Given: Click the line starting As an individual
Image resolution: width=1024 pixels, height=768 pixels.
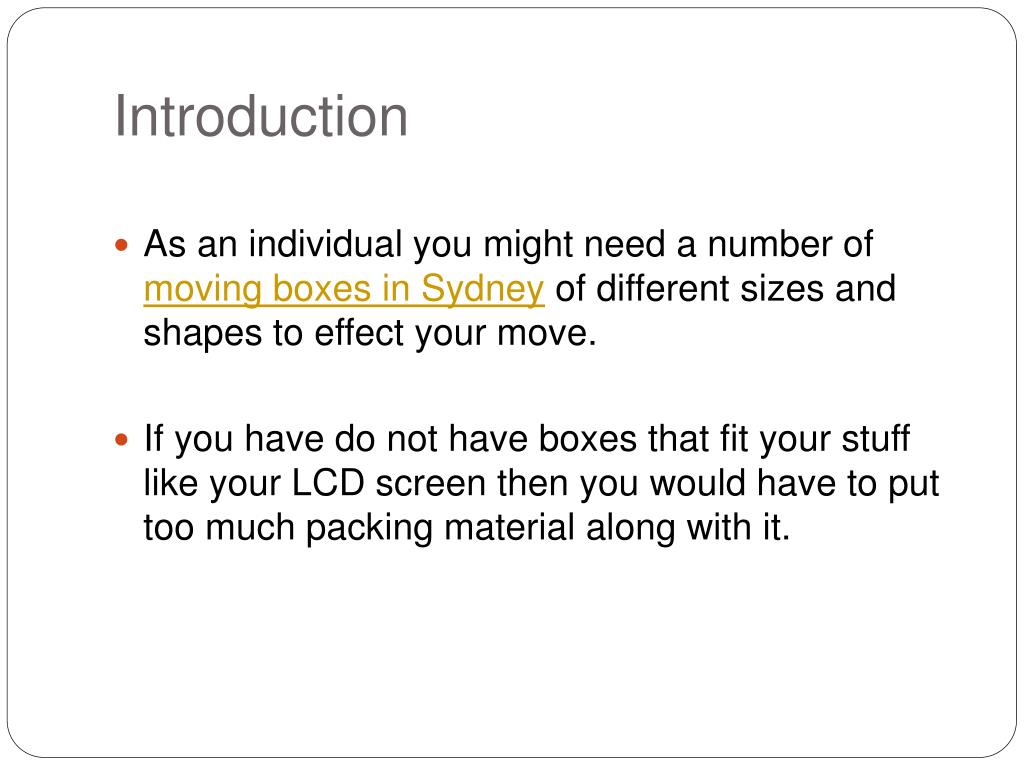Looking at the screenshot, I should pyautogui.click(x=508, y=245).
